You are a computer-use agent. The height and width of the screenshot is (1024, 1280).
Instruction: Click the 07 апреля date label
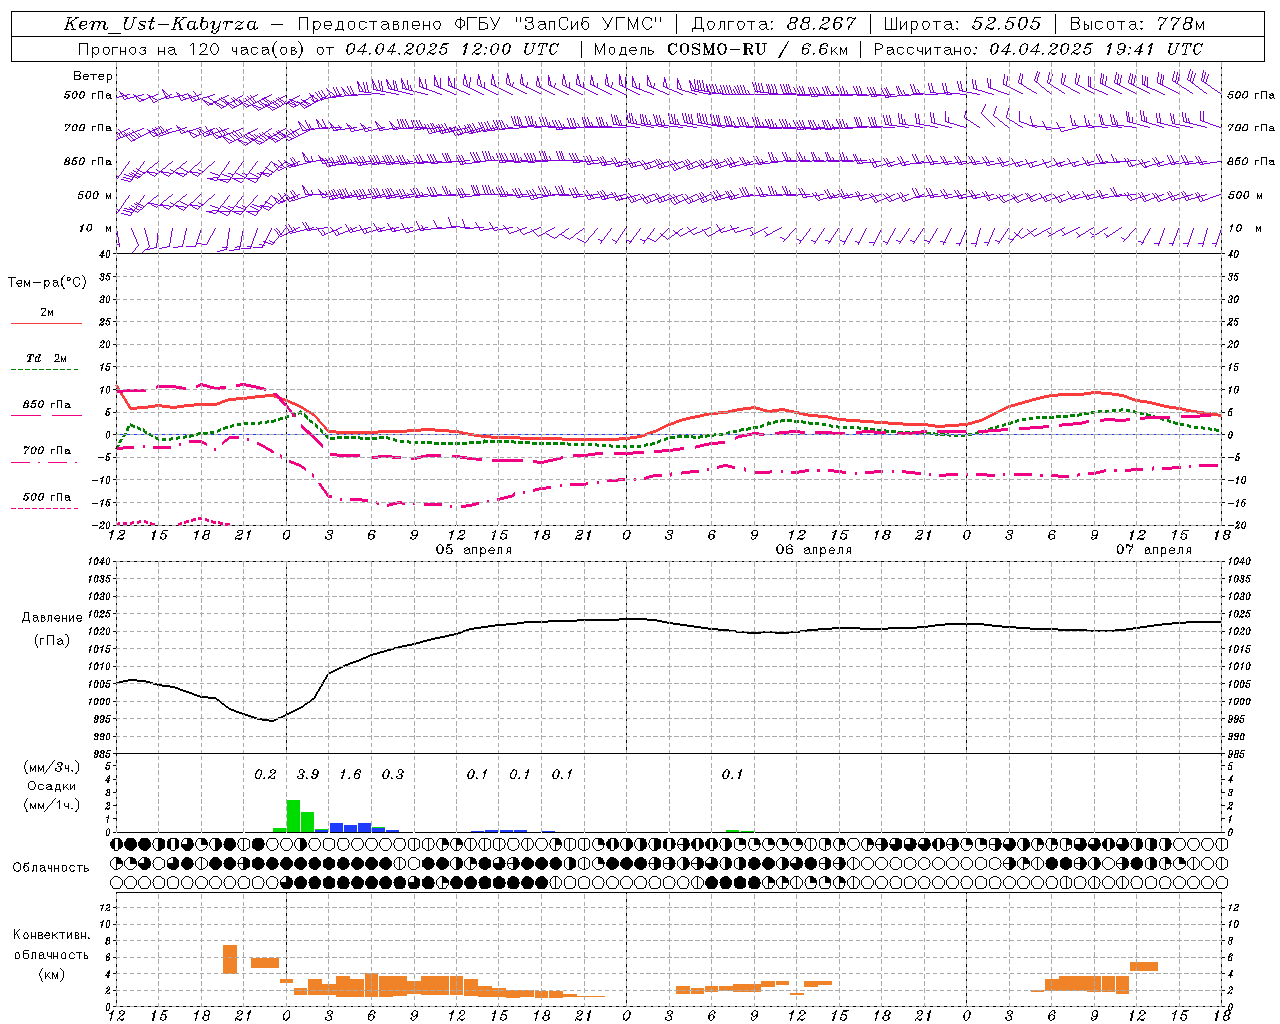1154,550
